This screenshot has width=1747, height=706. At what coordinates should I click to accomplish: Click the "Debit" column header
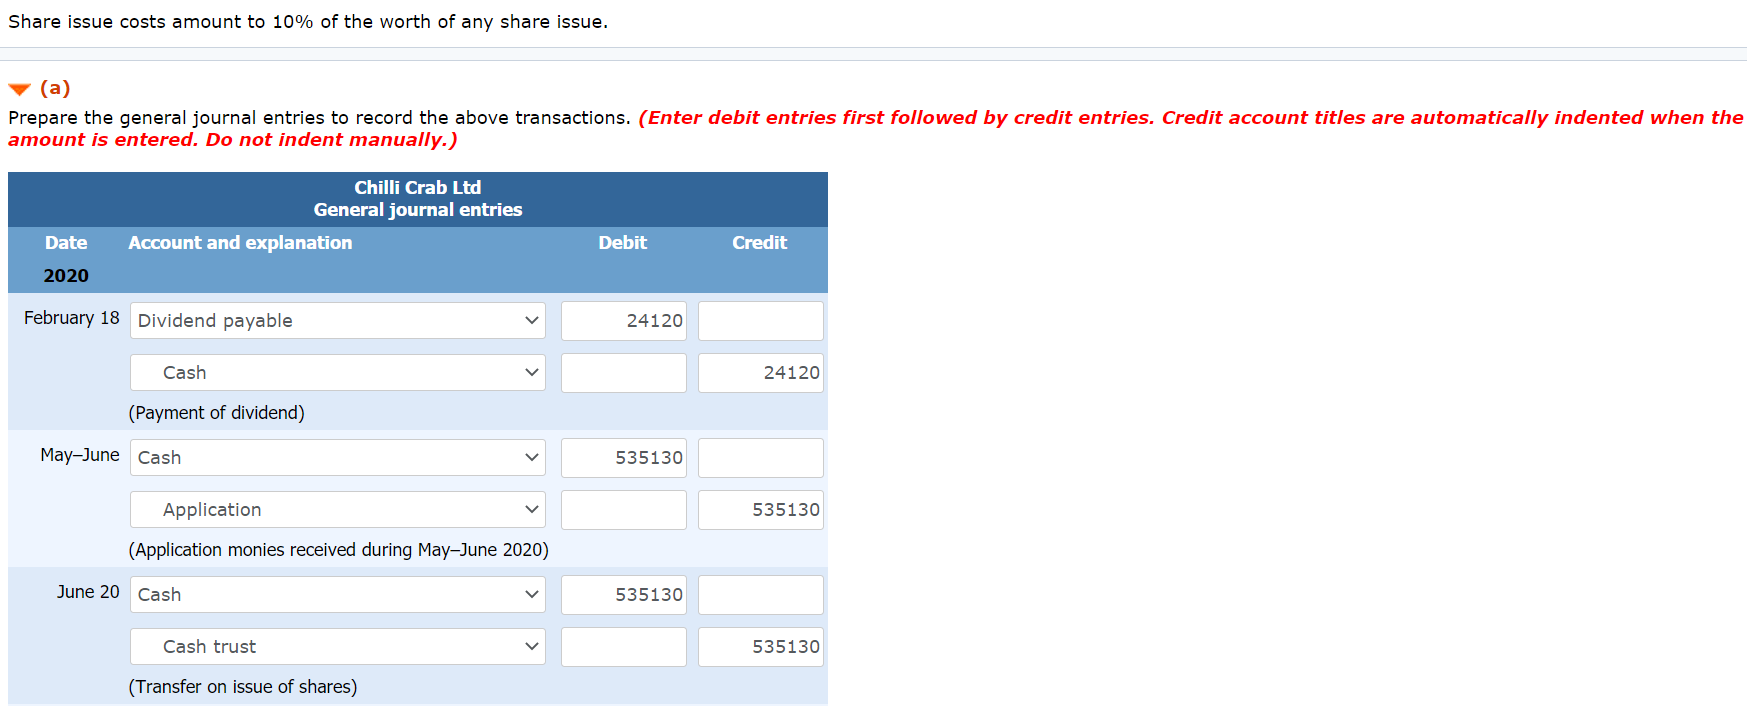tap(623, 242)
